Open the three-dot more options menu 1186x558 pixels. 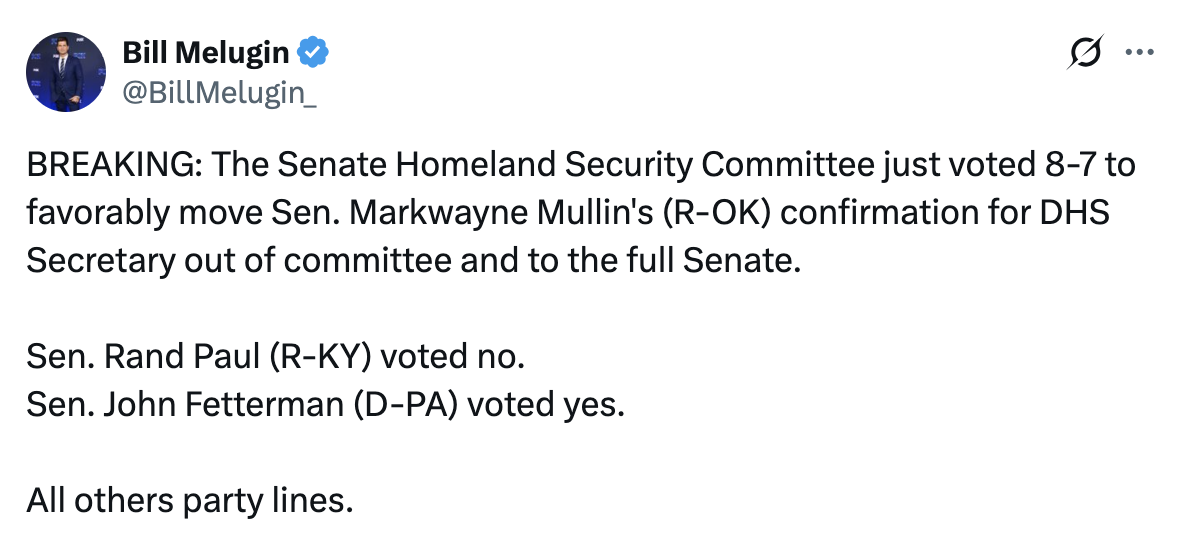1140,53
